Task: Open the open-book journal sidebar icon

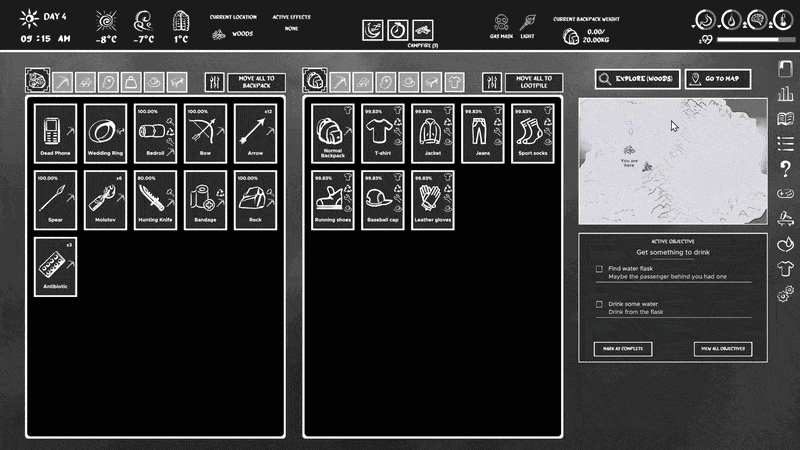Action: 785,119
